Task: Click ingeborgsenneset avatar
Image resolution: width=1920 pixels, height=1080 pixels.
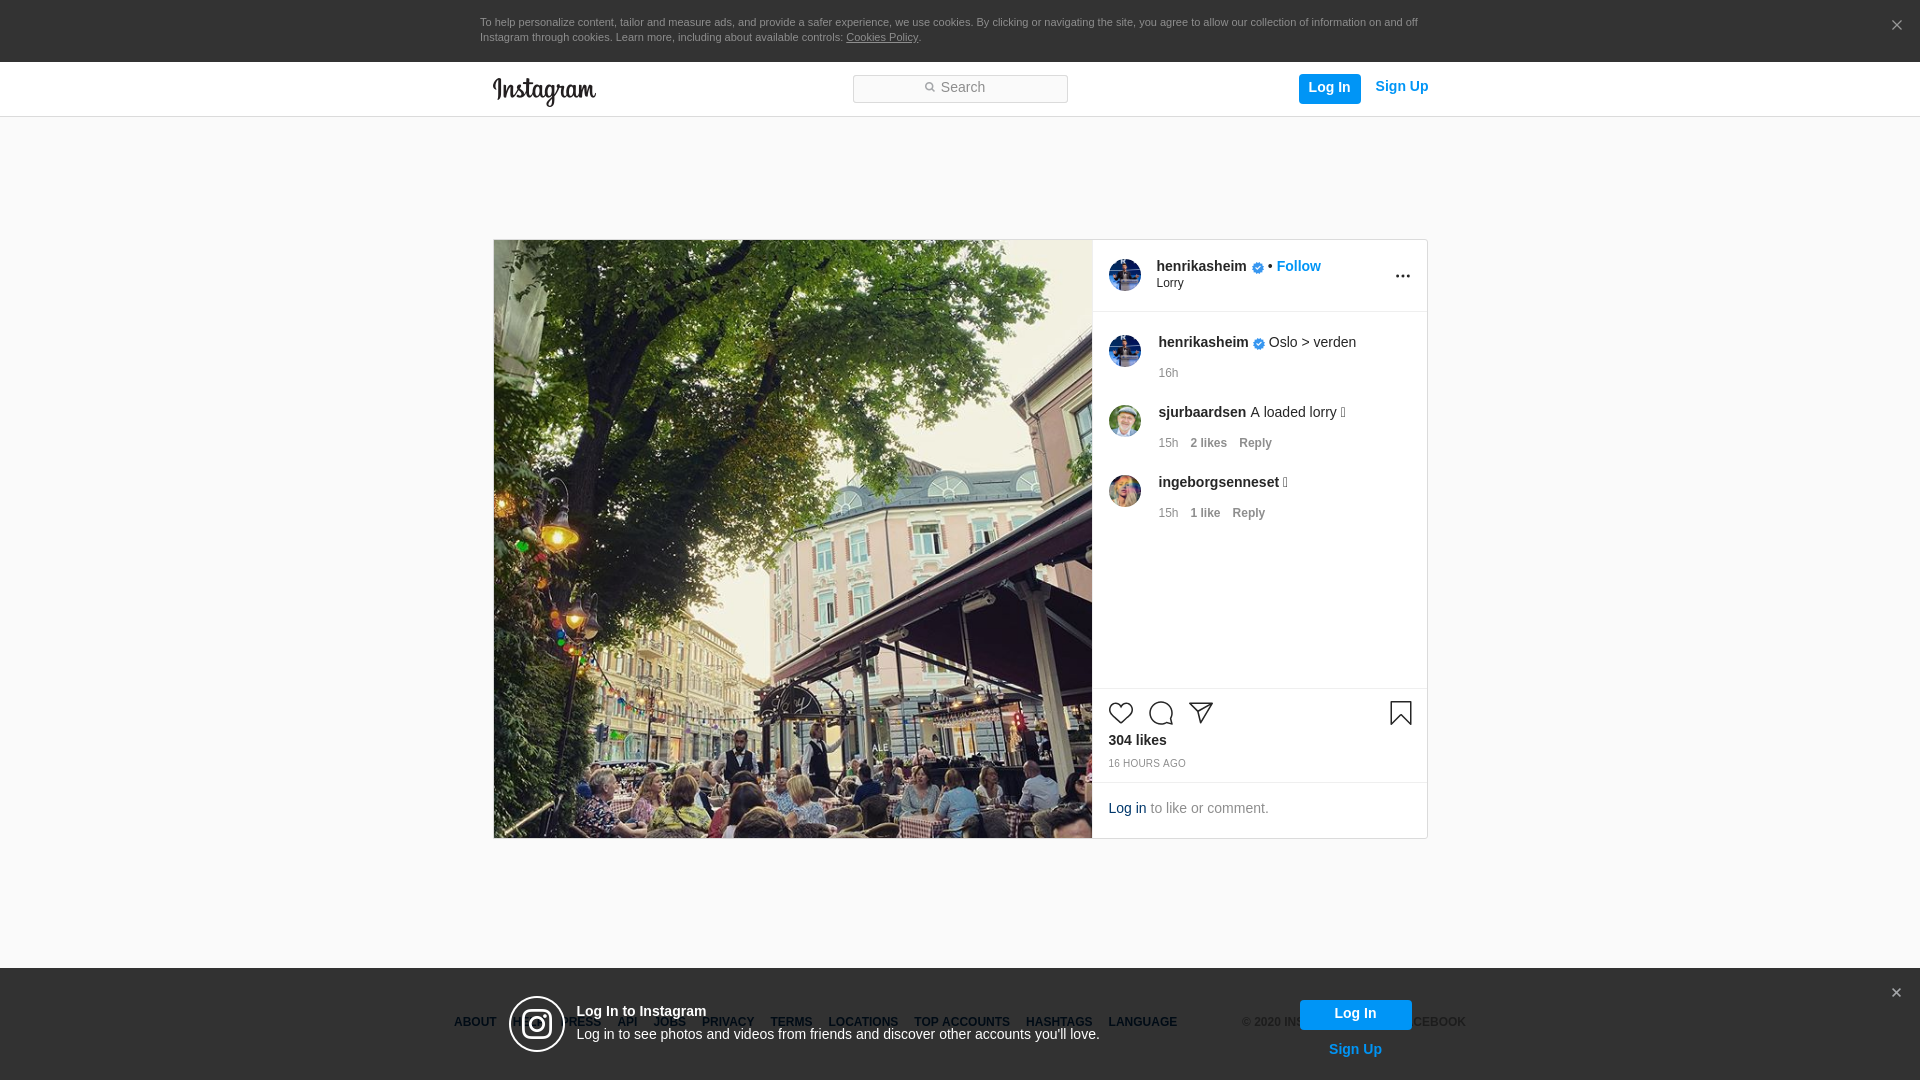Action: point(1124,491)
